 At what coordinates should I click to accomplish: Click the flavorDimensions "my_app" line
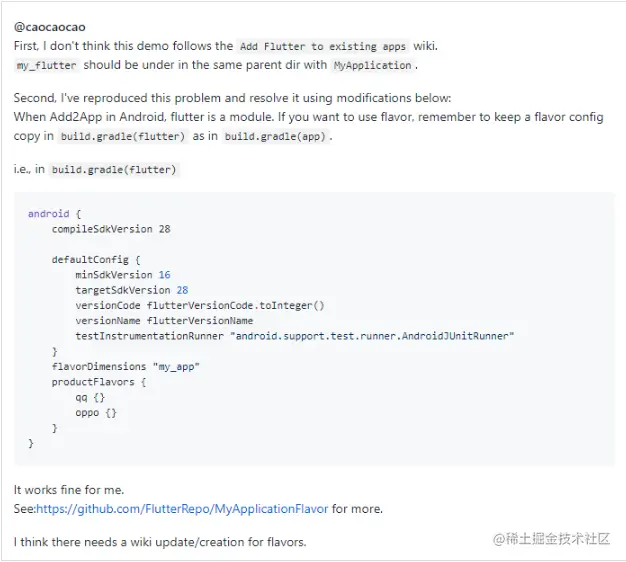pos(126,367)
